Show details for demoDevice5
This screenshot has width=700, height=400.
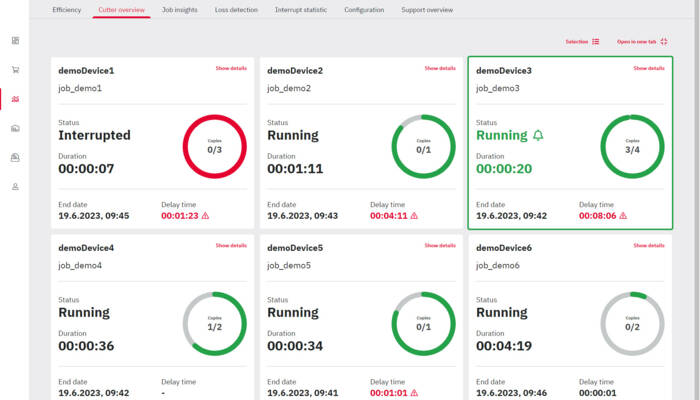440,246
